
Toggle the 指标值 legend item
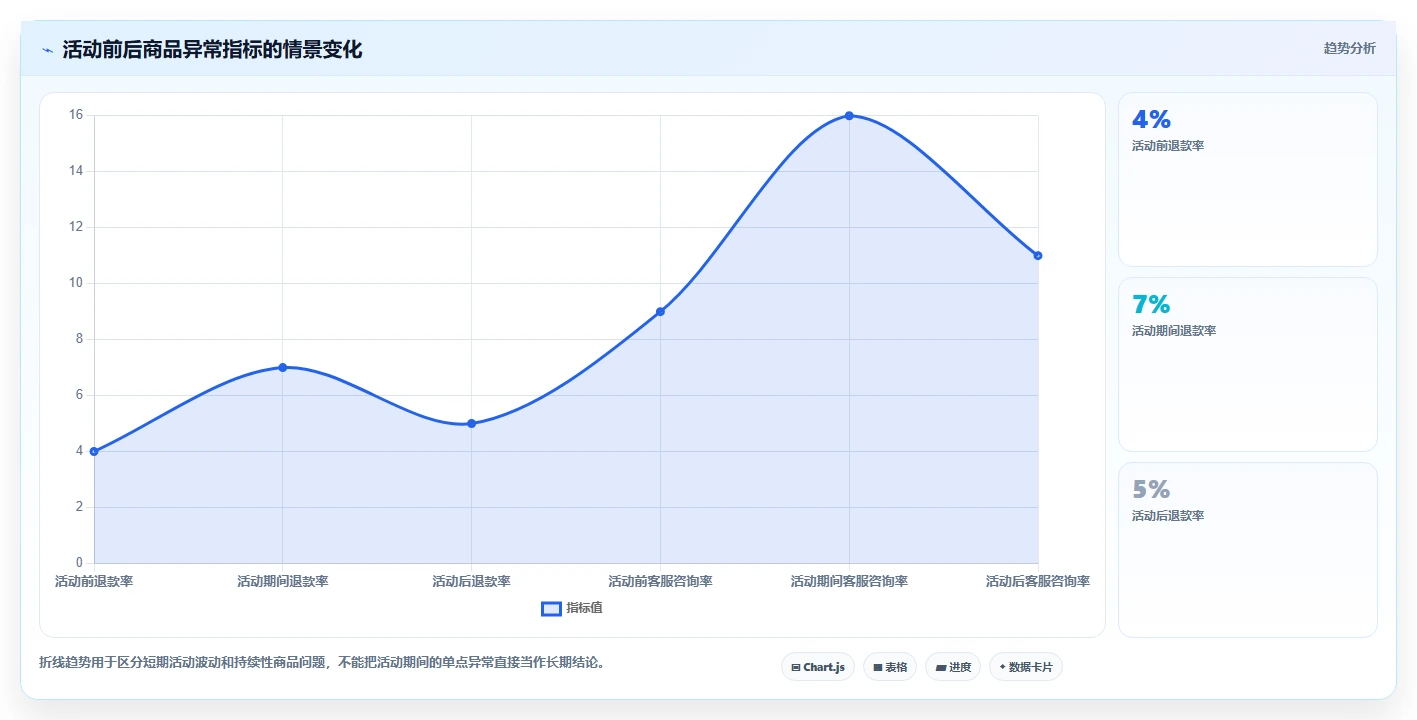click(x=572, y=608)
